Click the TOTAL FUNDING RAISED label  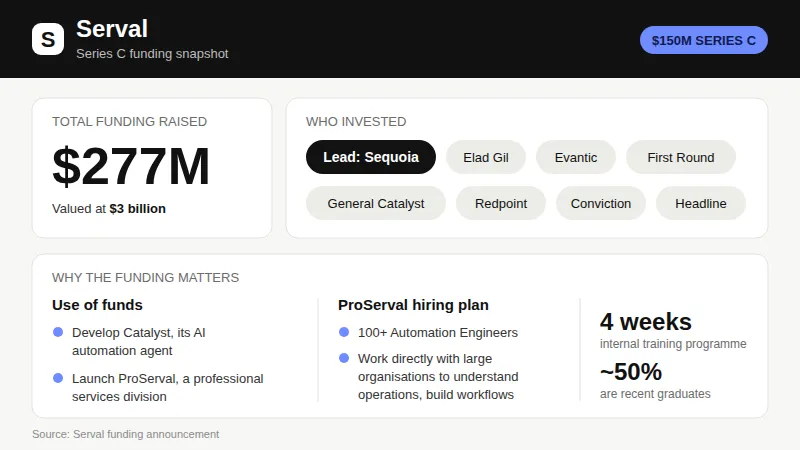click(x=130, y=121)
